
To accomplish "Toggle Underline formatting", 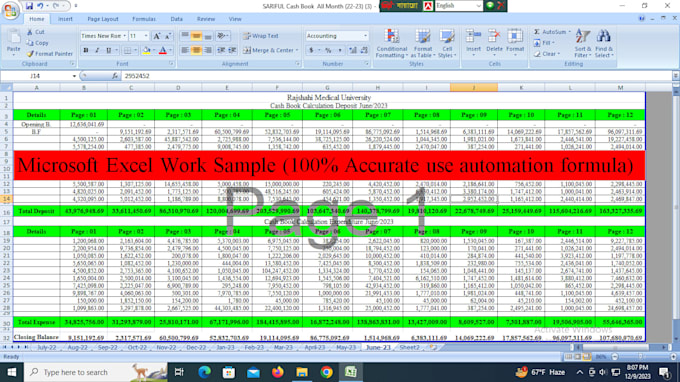I will pos(108,50).
